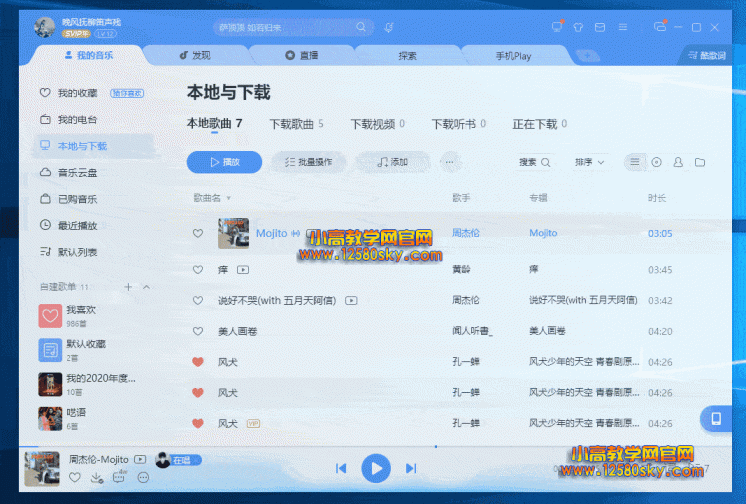The width and height of the screenshot is (746, 504).
Task: Unfavorite the second 风犬 row heart
Action: click(198, 393)
